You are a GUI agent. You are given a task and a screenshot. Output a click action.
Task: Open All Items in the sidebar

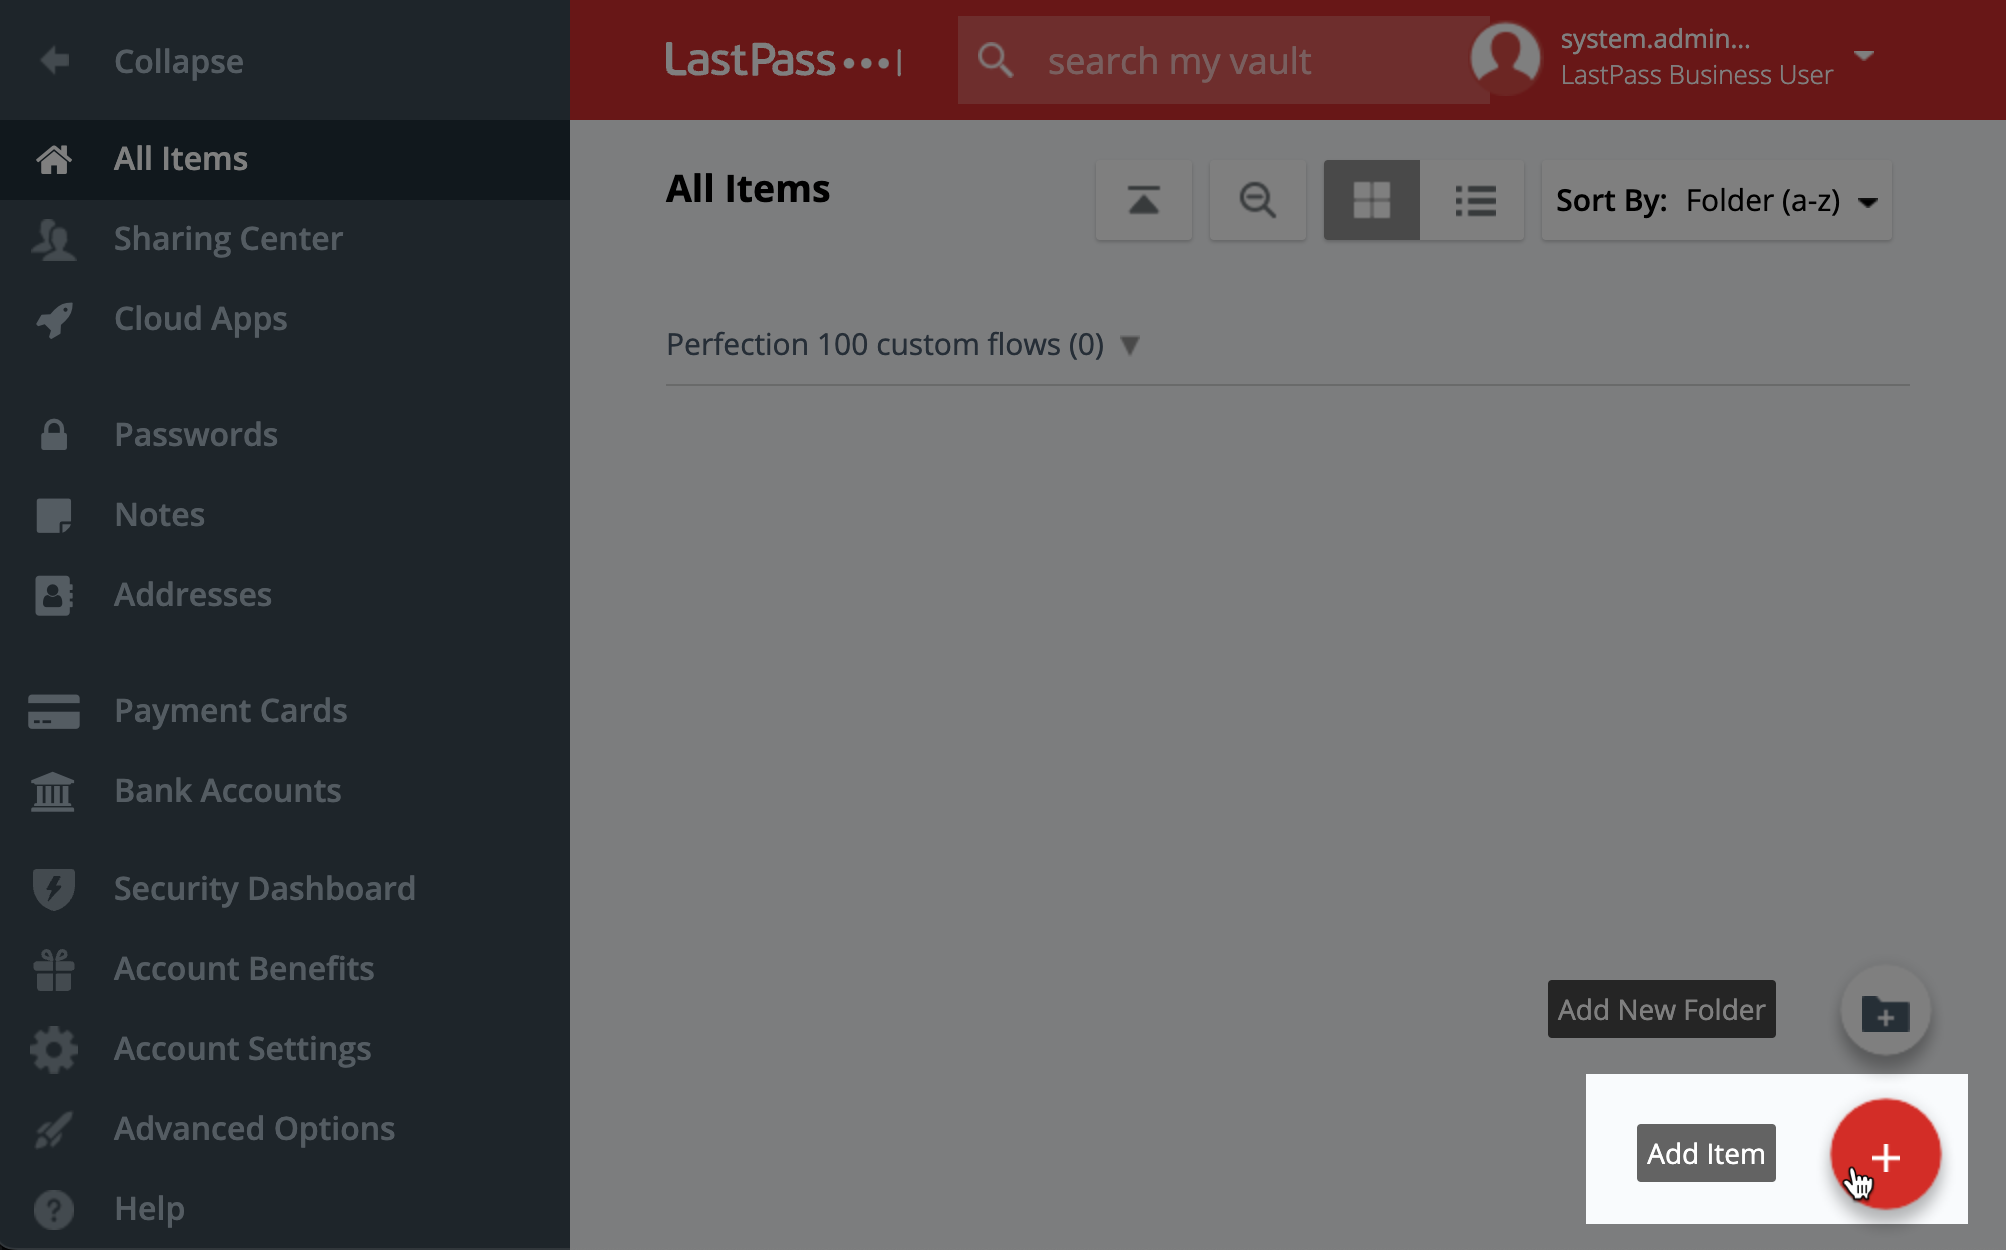point(285,159)
